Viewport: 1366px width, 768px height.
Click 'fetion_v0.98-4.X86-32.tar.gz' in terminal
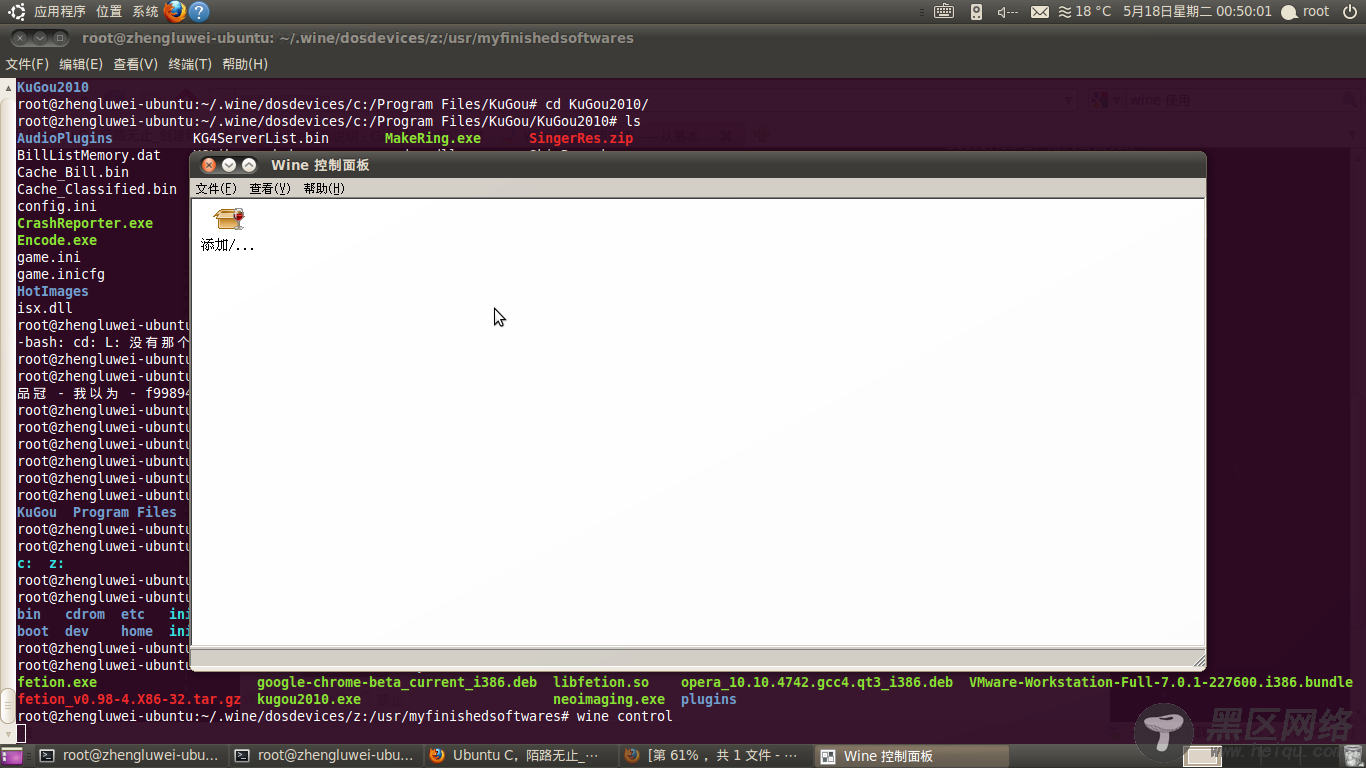pyautogui.click(x=129, y=699)
